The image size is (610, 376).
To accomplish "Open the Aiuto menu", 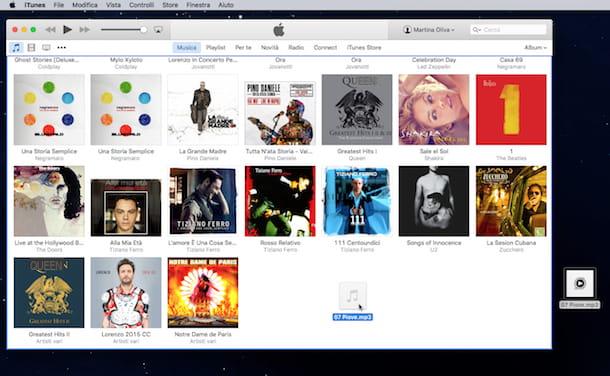I will coord(226,5).
